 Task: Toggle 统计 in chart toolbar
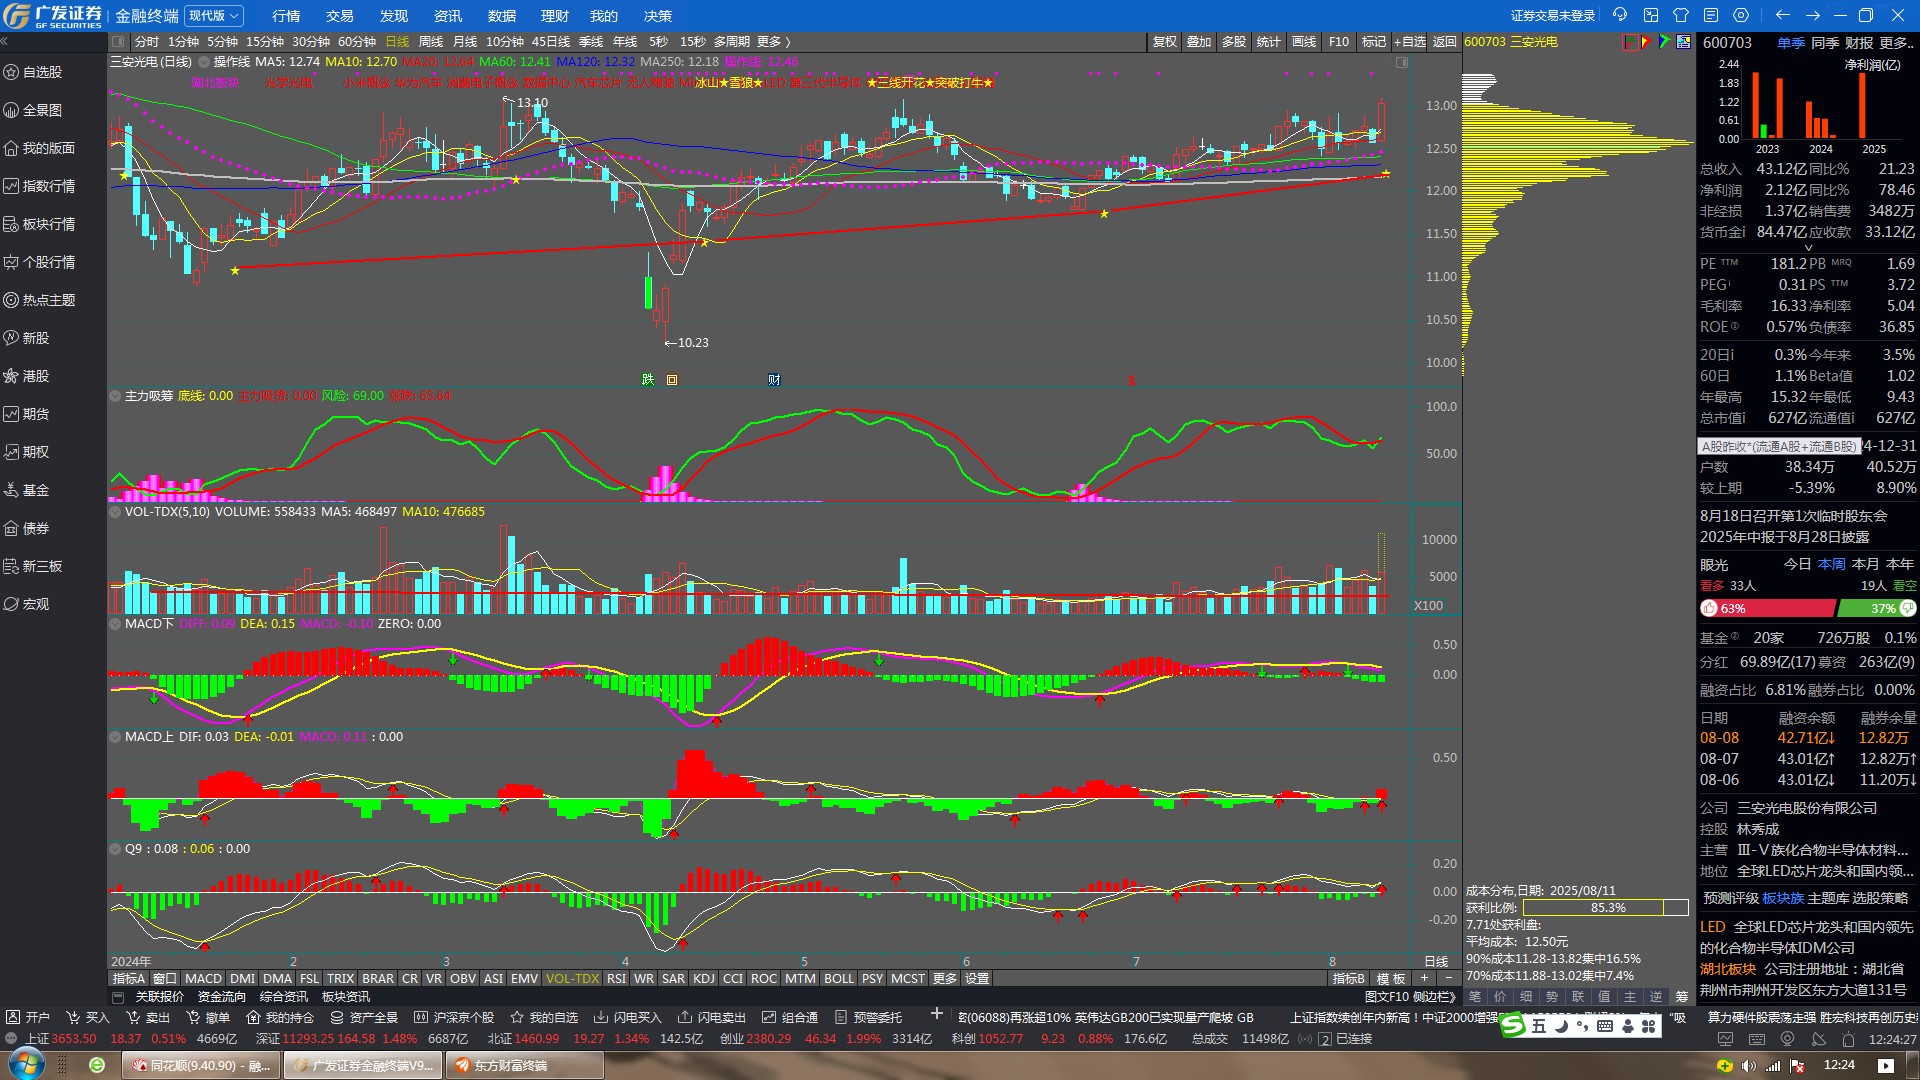(1269, 42)
